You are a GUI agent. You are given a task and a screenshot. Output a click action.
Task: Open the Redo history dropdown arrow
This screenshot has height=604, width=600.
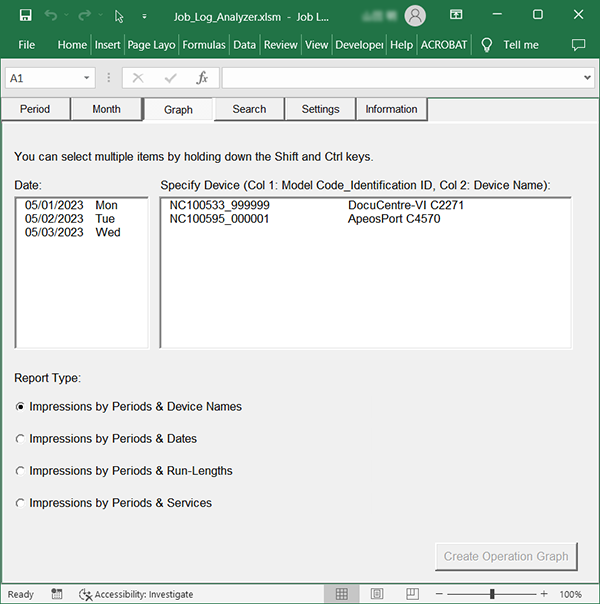(x=101, y=15)
